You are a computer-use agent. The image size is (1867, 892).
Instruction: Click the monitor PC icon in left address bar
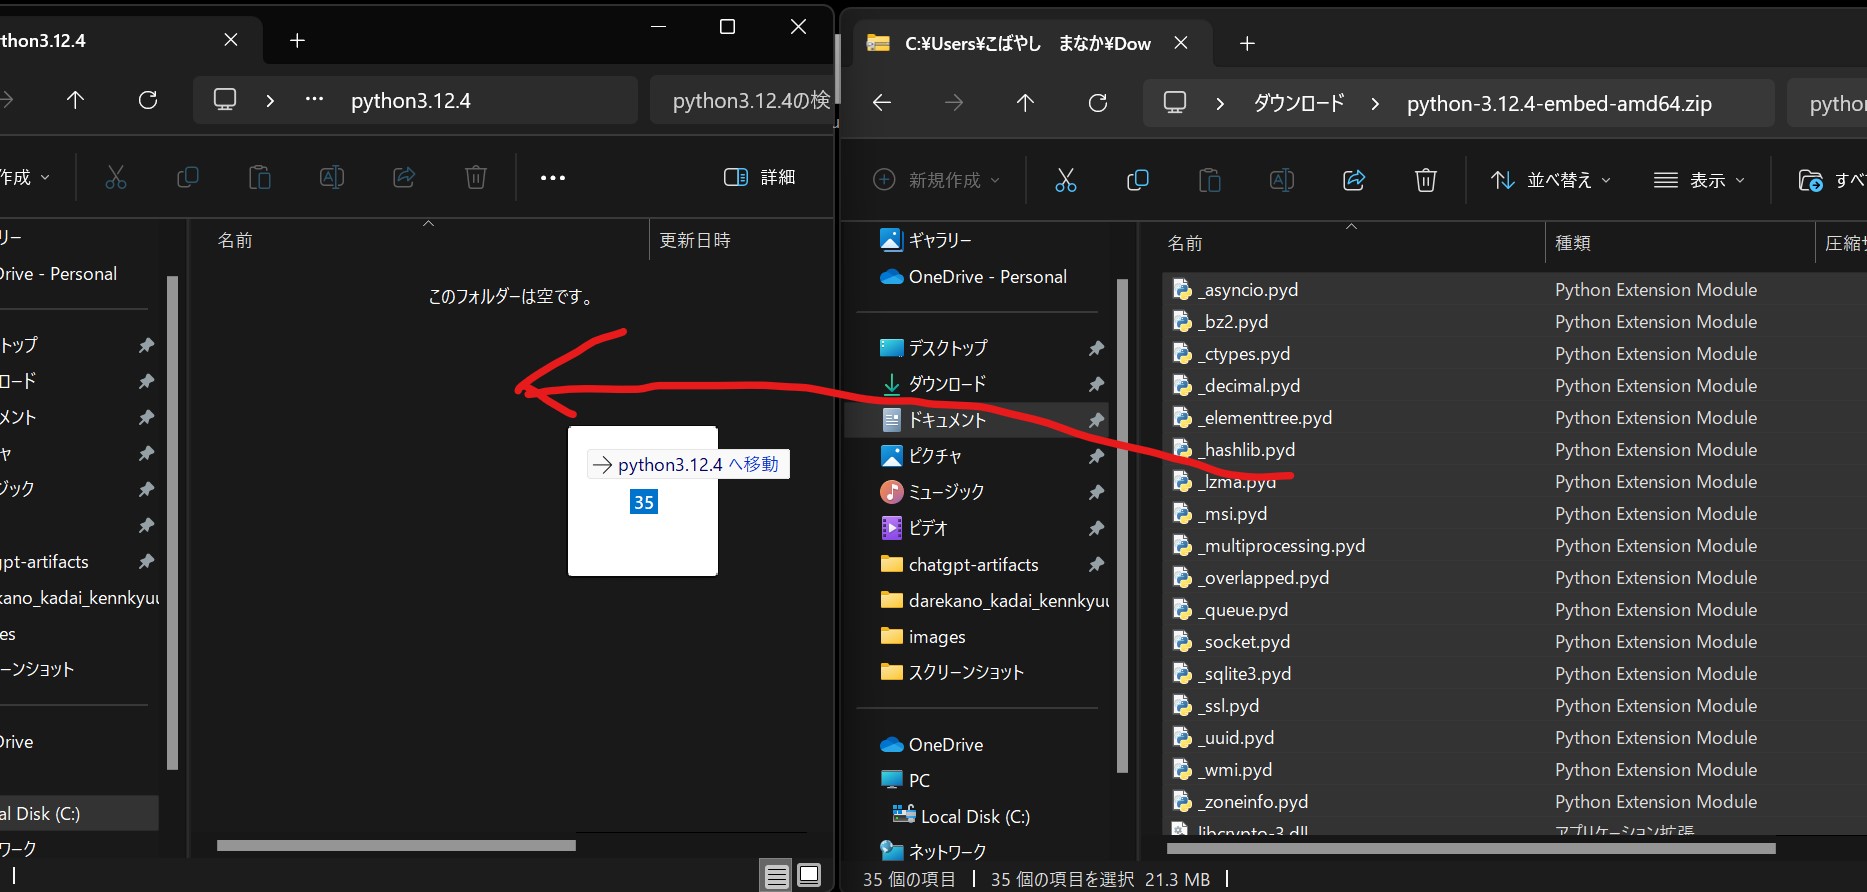click(225, 100)
